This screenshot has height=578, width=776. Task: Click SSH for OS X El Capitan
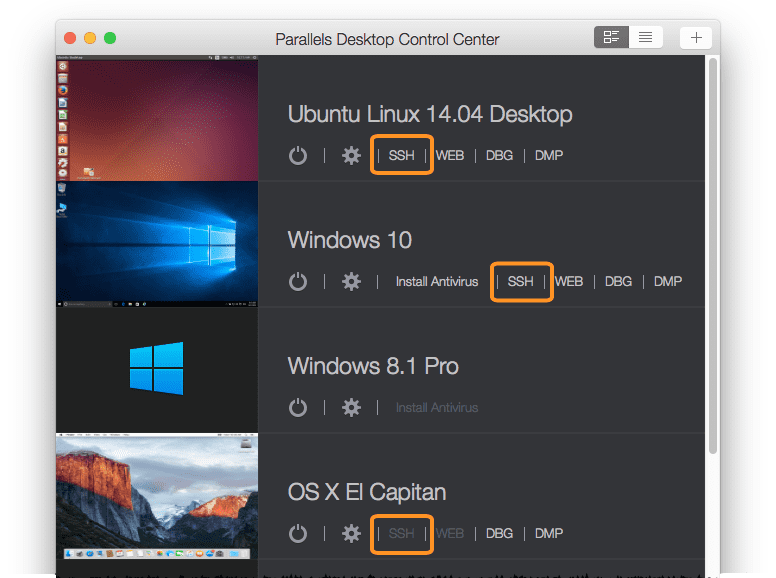pos(401,533)
